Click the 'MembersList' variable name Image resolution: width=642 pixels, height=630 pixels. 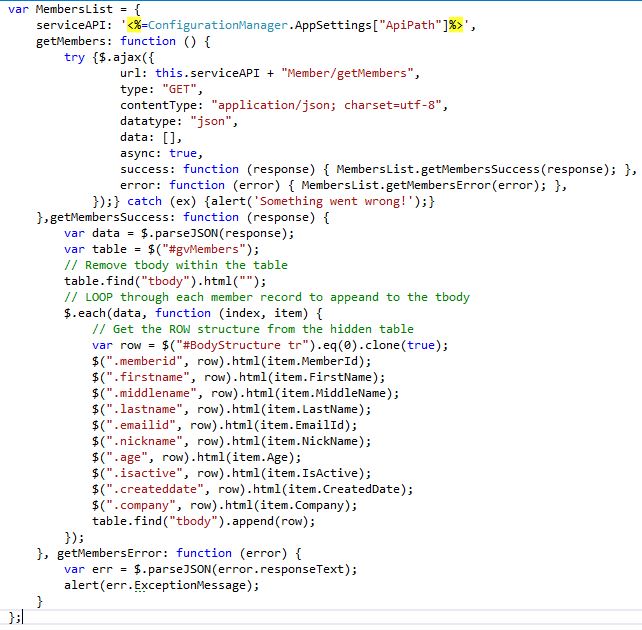tap(74, 9)
